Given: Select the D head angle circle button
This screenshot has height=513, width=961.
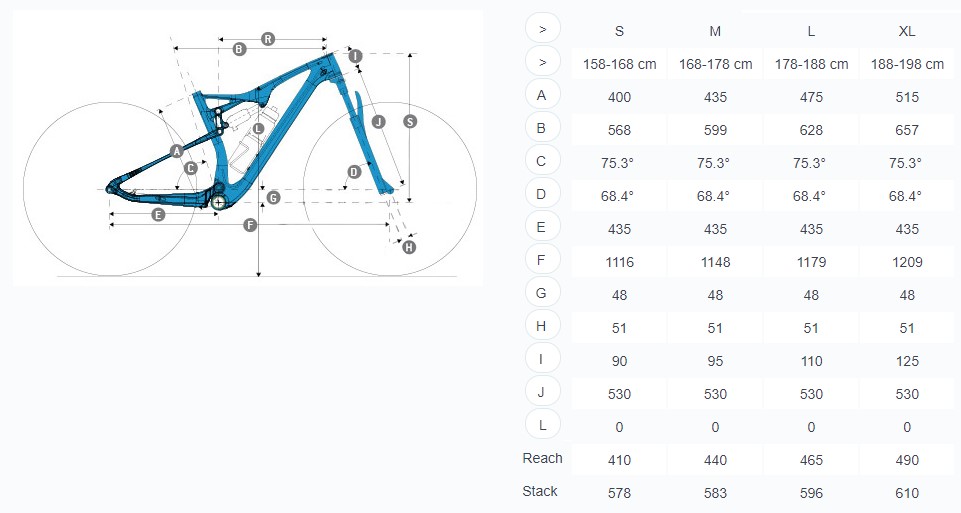Looking at the screenshot, I should coord(542,195).
